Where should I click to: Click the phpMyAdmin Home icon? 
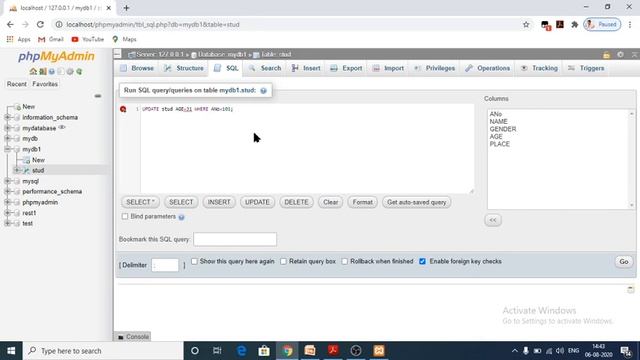(x=33, y=71)
